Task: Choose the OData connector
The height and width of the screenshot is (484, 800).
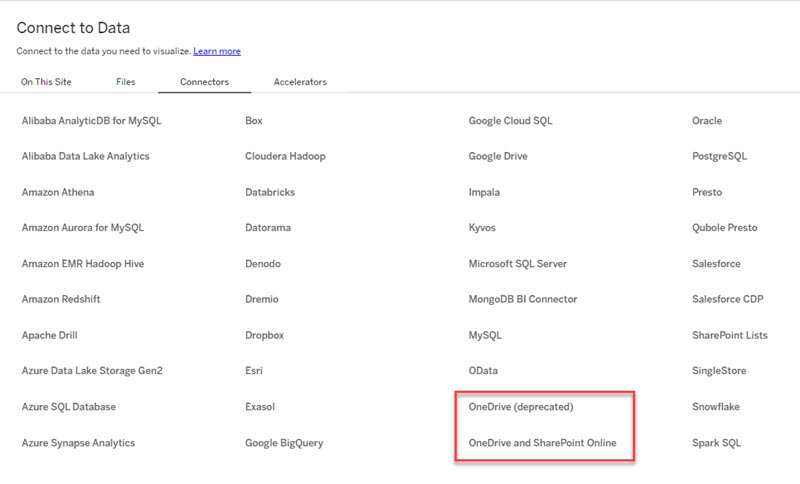Action: tap(483, 371)
